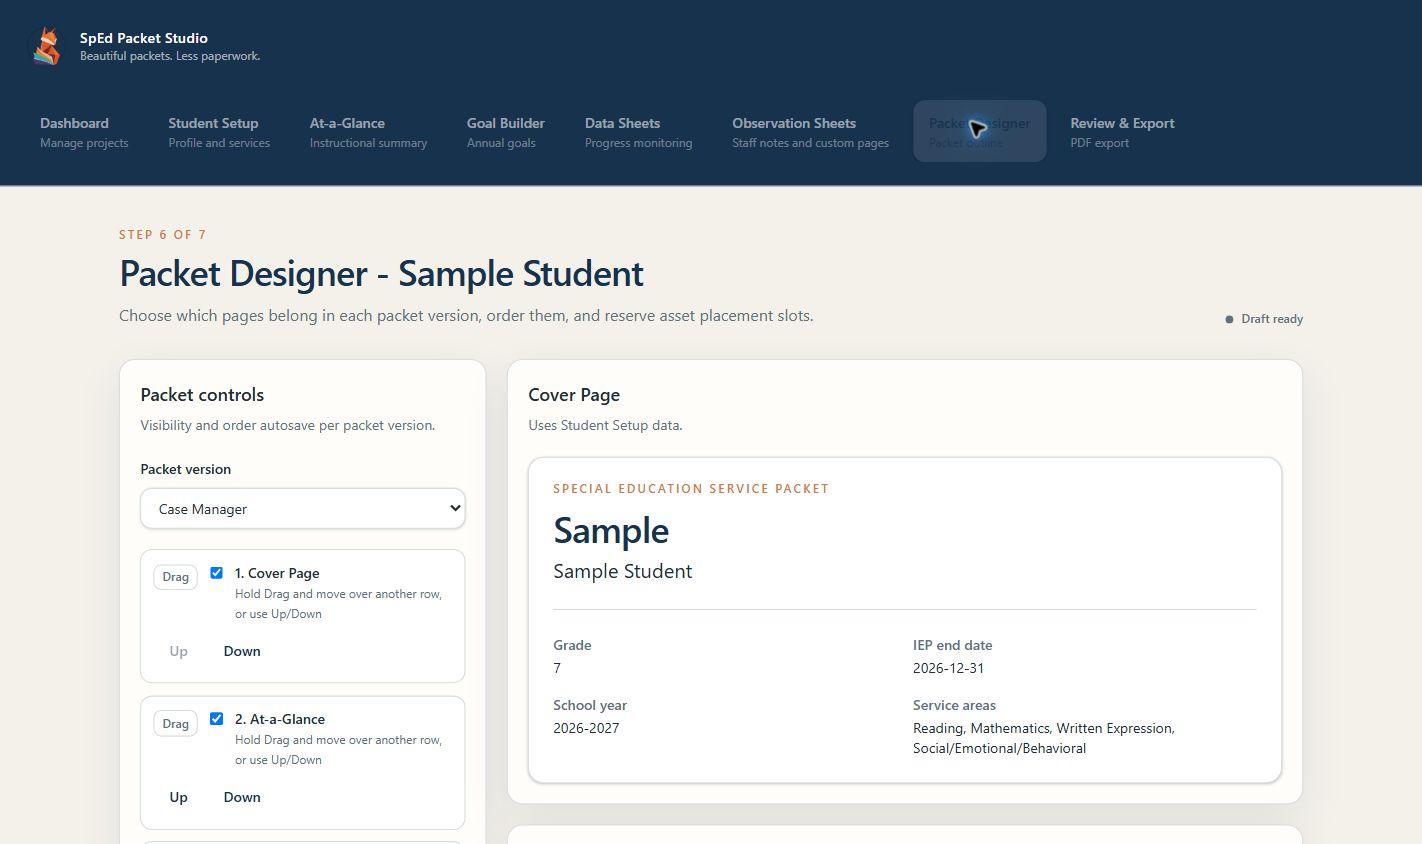This screenshot has width=1422, height=844.
Task: Click the Packet Designer - Sample Student heading
Action: (x=381, y=274)
